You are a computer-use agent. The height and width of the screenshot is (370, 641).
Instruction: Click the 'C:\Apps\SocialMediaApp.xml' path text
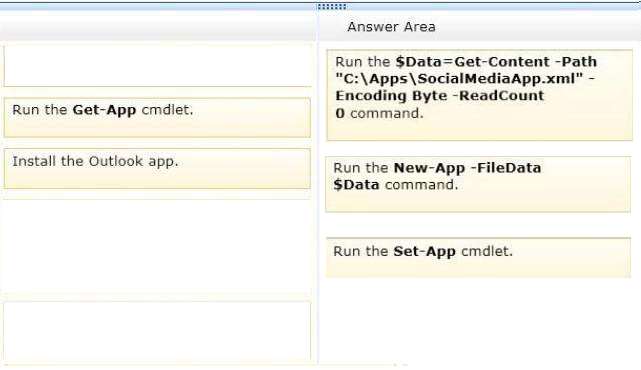point(459,78)
